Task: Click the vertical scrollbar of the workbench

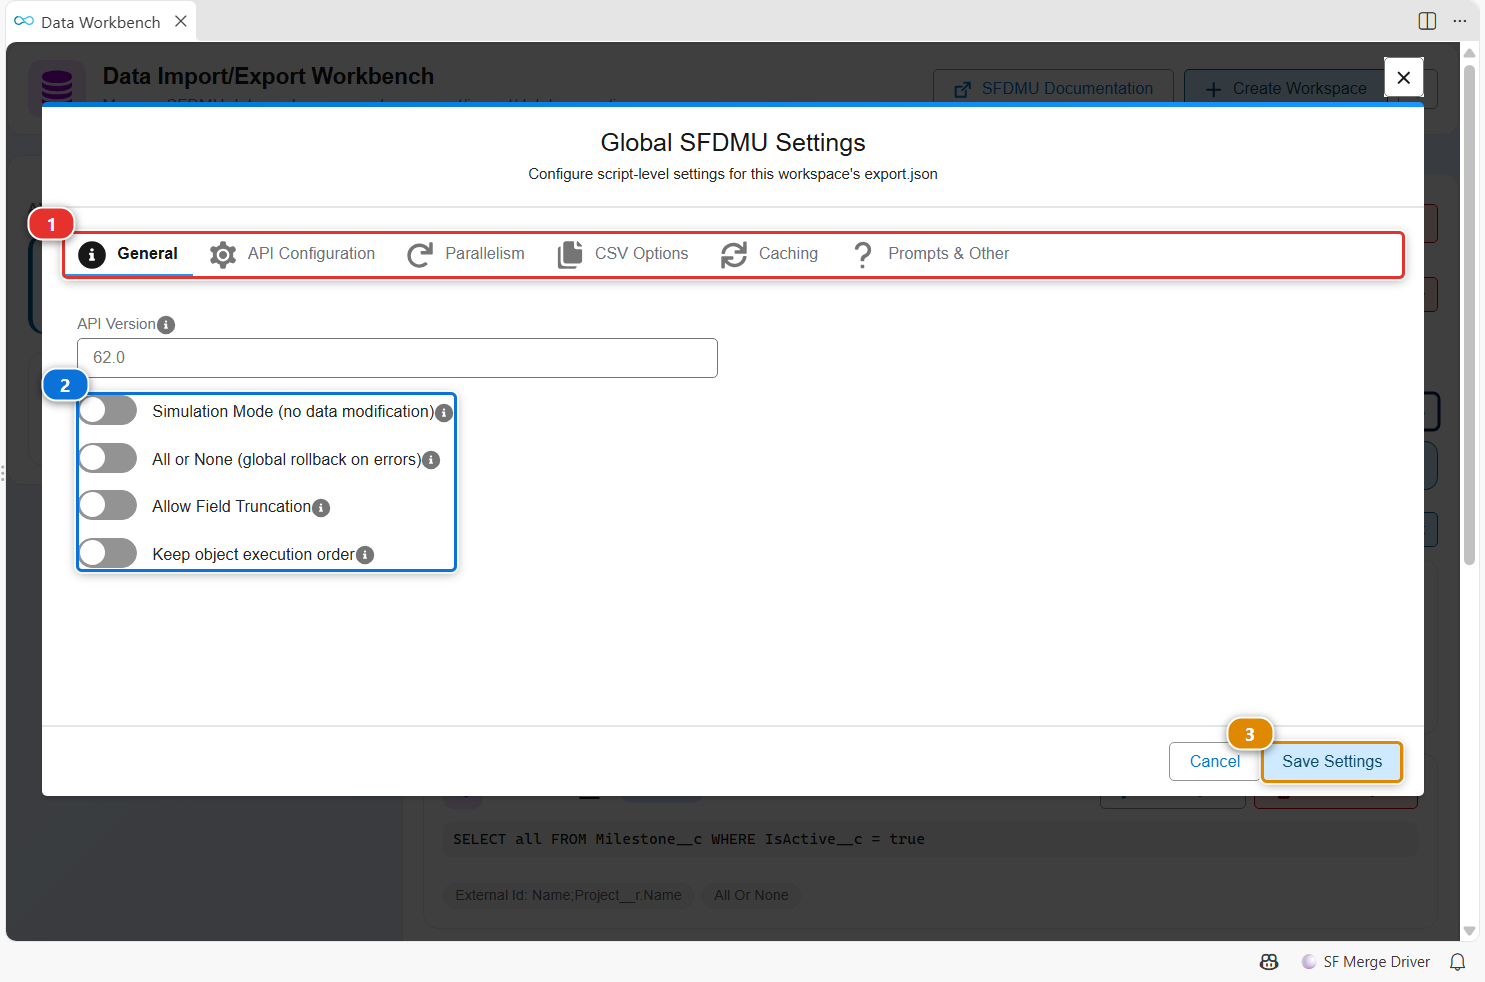Action: [1469, 315]
